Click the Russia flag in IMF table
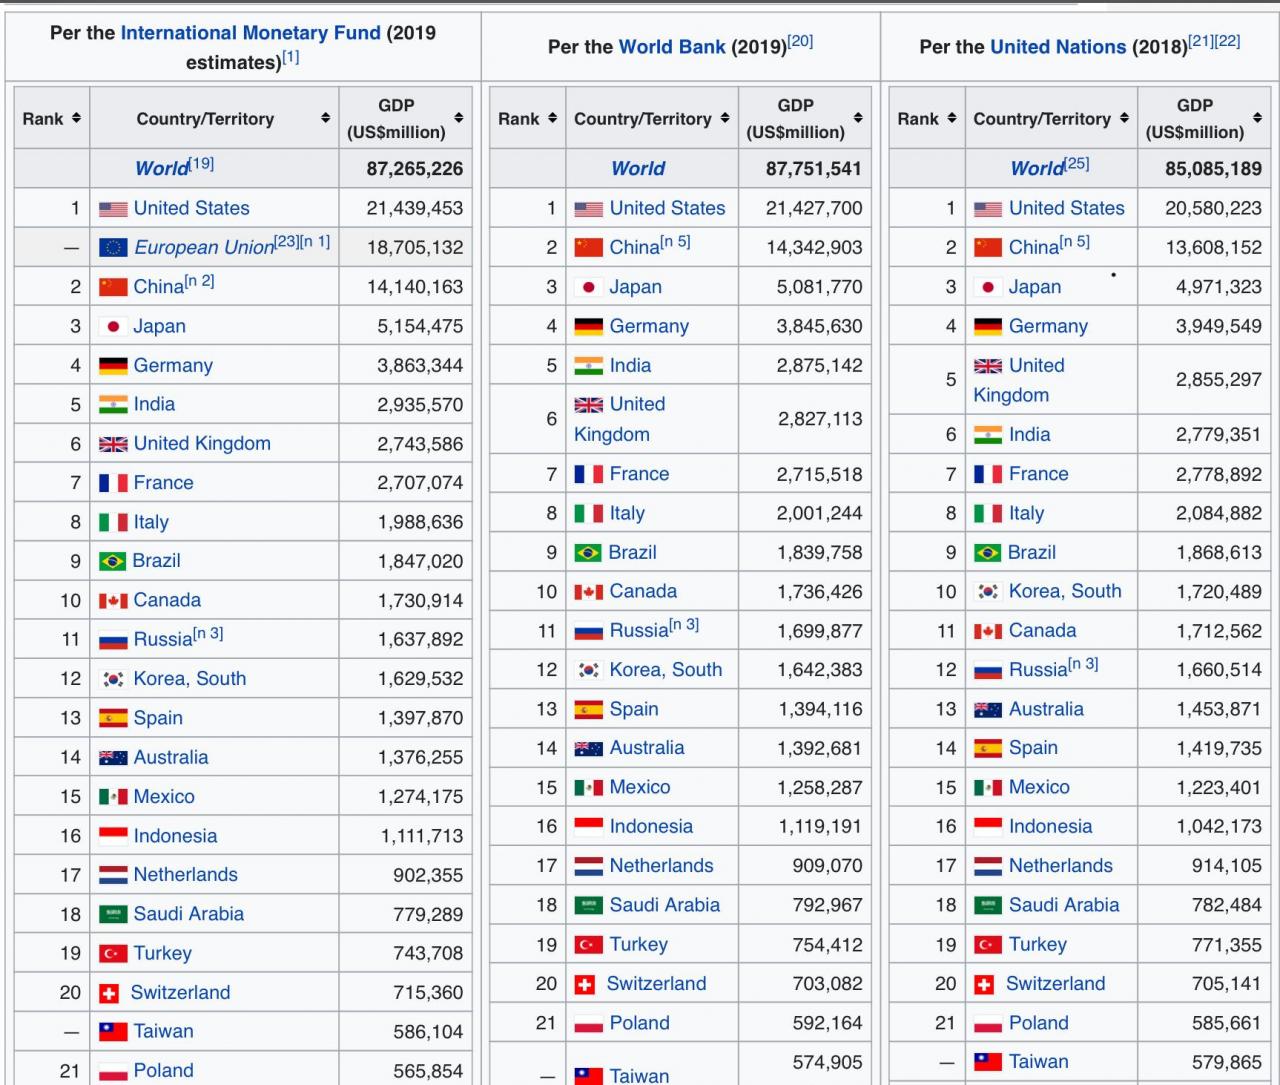 pos(113,640)
